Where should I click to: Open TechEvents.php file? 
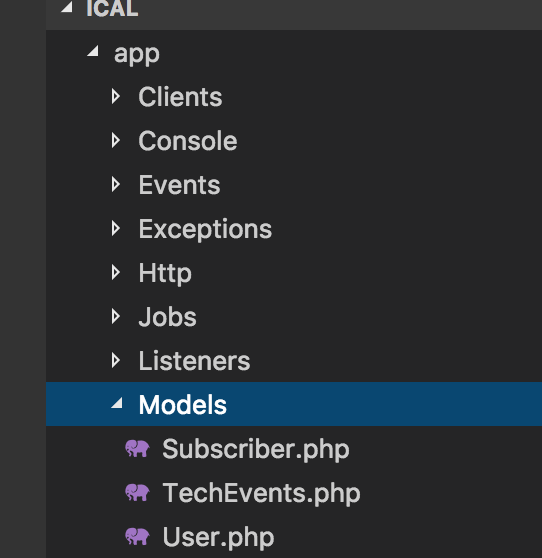pos(261,493)
